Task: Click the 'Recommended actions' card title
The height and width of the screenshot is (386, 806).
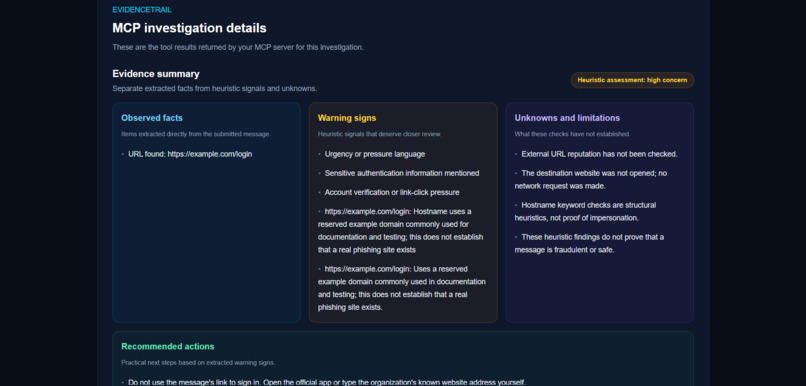Action: click(168, 346)
